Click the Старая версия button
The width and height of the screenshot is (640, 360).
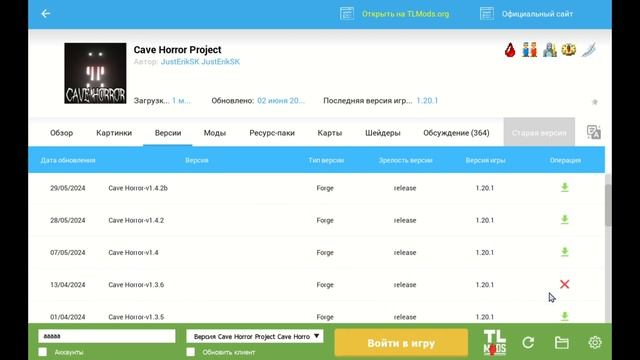point(539,132)
